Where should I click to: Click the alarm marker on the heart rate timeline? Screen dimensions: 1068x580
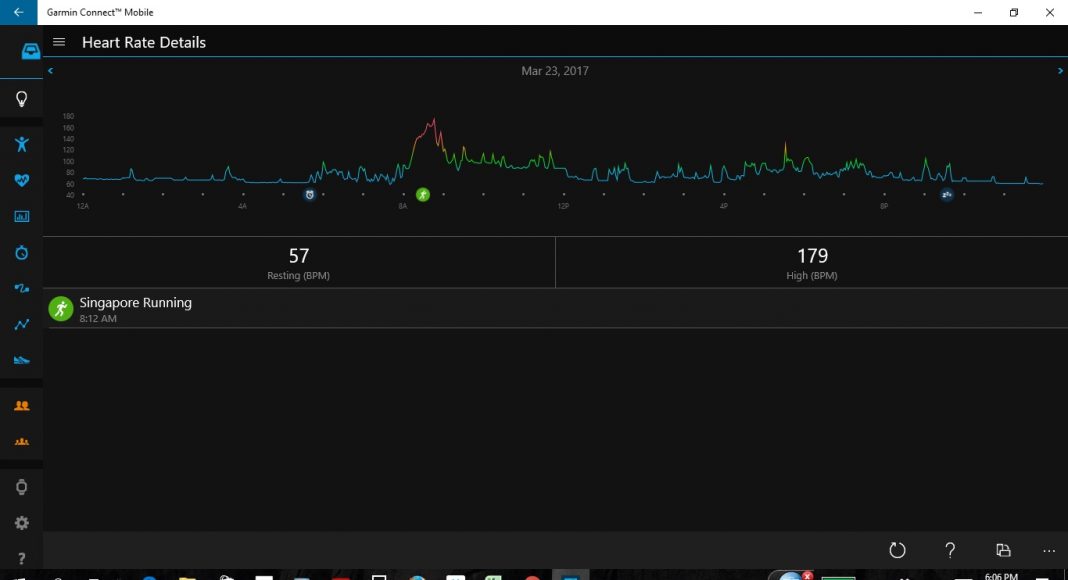(309, 195)
